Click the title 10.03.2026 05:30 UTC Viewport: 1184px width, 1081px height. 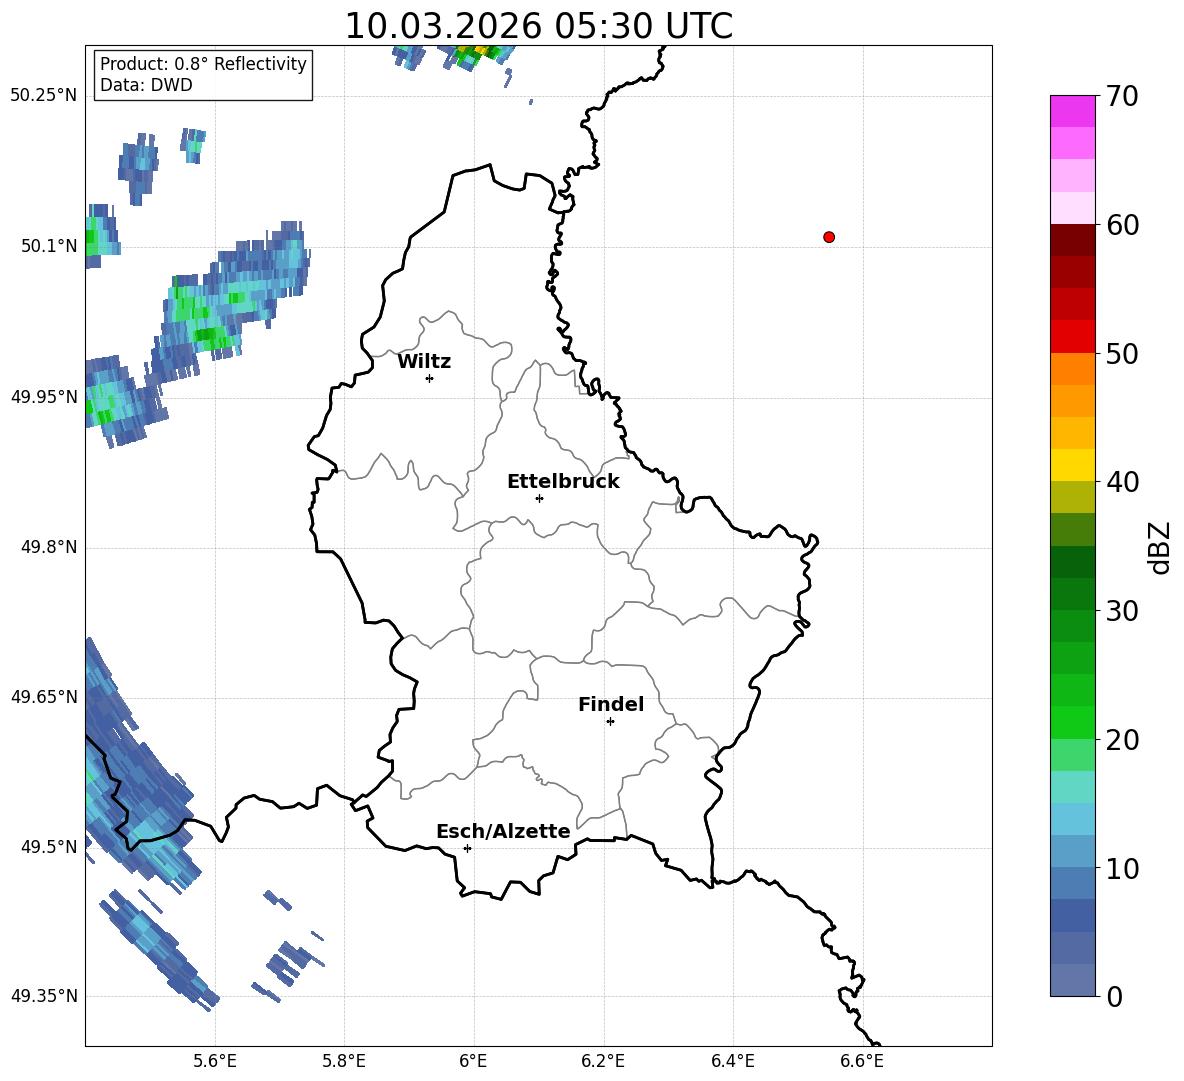[538, 26]
